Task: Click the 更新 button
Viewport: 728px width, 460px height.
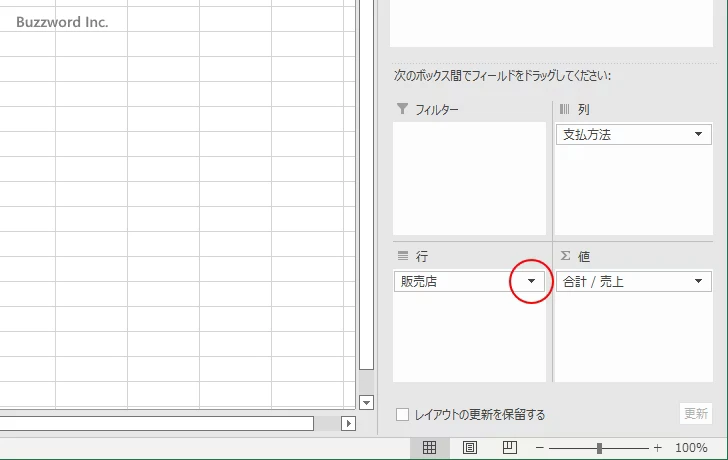Action: [696, 414]
